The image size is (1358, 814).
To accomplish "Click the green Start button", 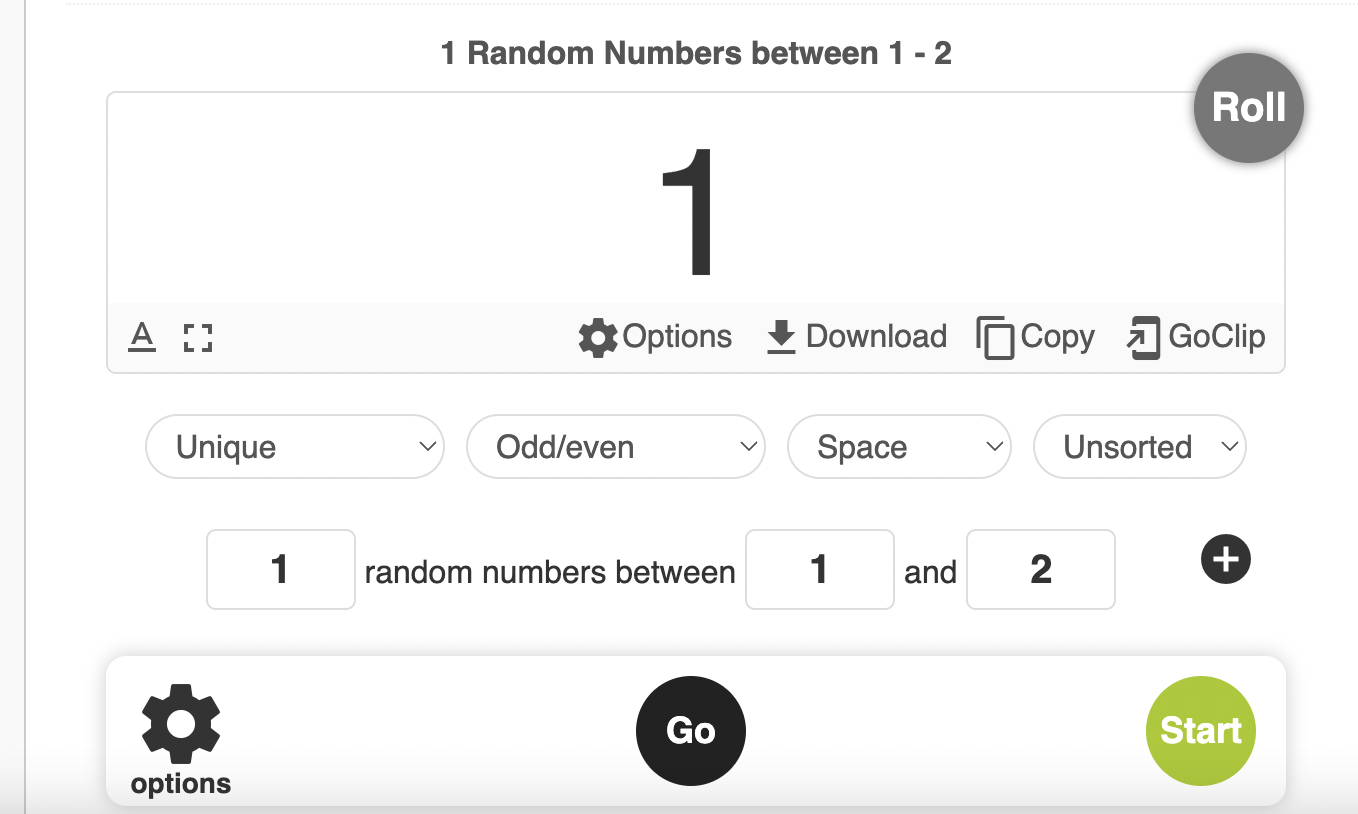I will coord(1201,731).
